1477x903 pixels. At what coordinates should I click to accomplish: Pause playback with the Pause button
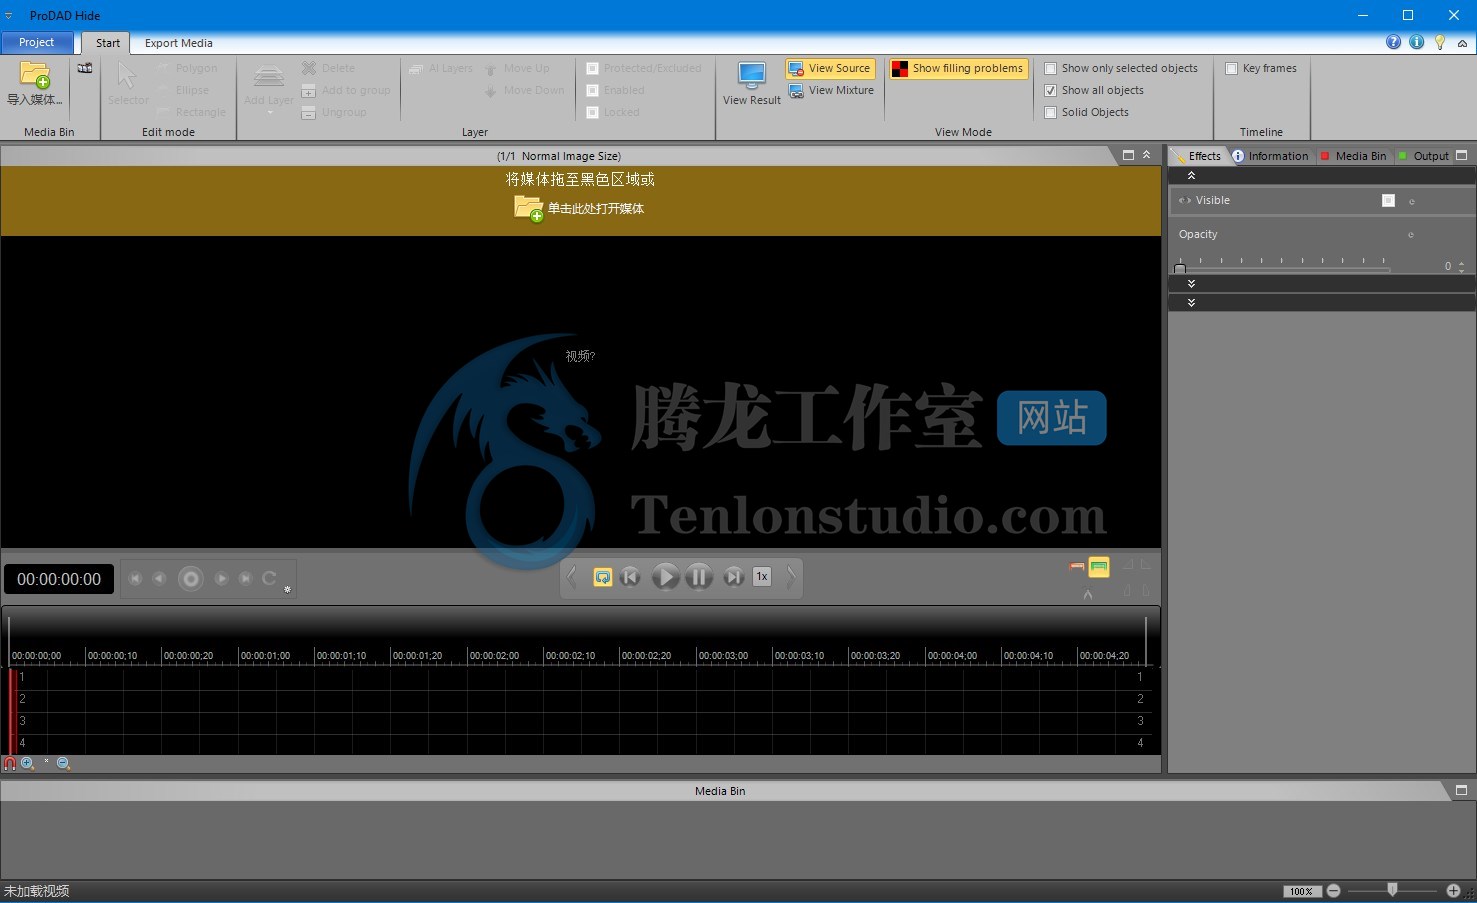(699, 577)
